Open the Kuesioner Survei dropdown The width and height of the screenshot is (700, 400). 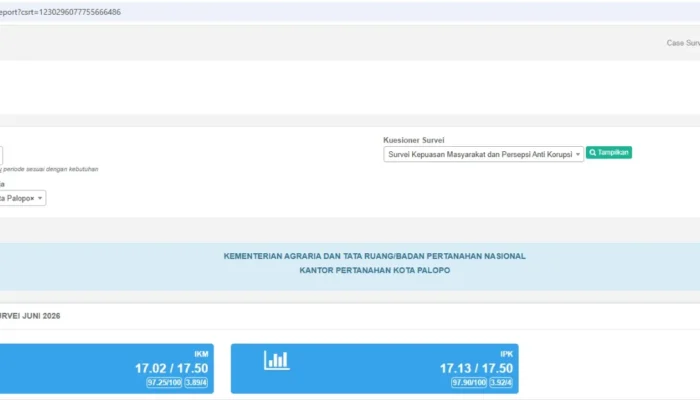(x=483, y=154)
